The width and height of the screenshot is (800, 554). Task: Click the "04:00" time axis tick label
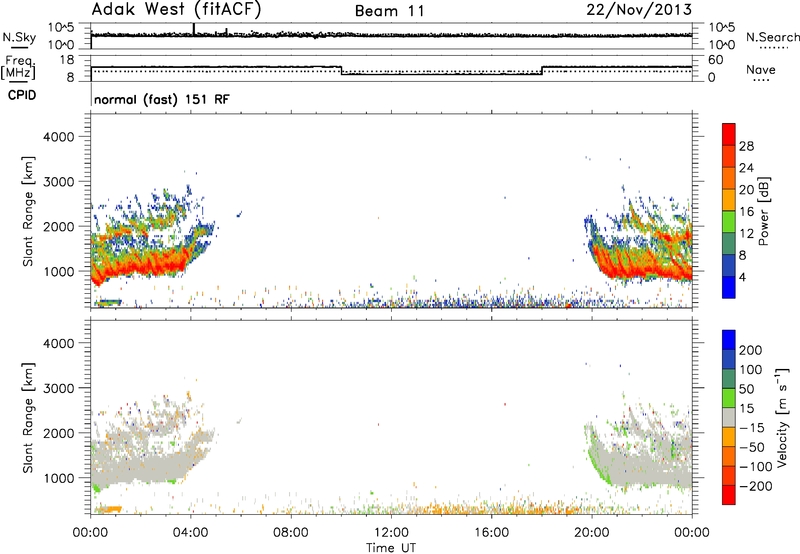[x=190, y=533]
